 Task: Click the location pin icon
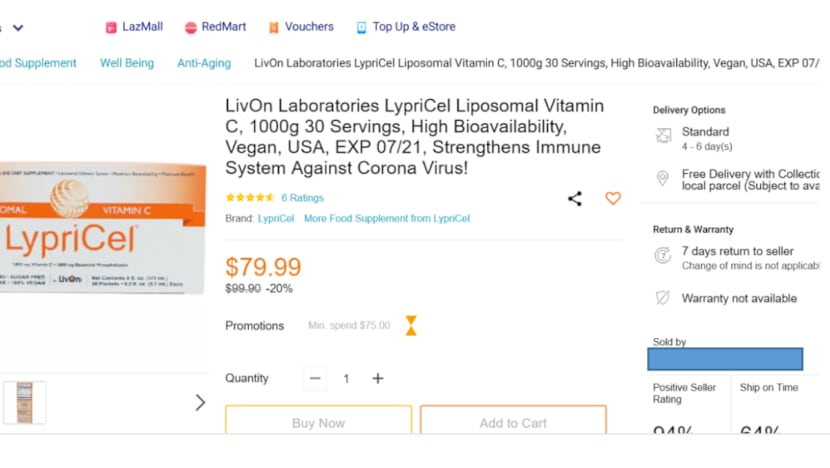(662, 178)
